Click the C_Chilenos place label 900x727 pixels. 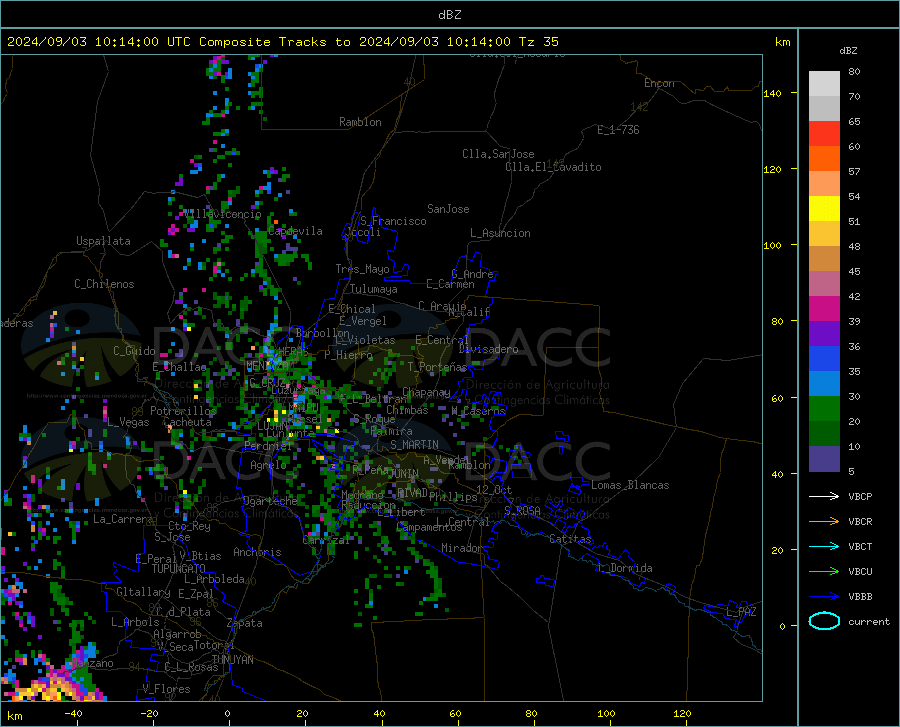(x=104, y=284)
